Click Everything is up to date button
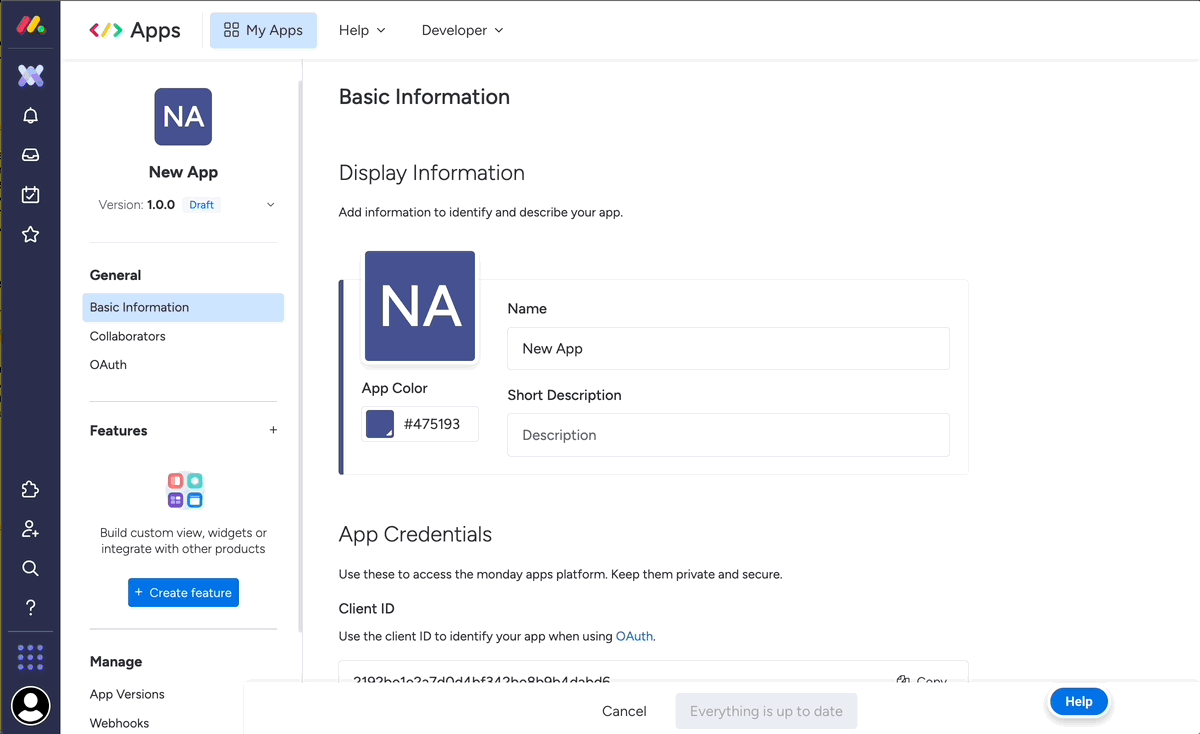The height and width of the screenshot is (734, 1200). 766,711
